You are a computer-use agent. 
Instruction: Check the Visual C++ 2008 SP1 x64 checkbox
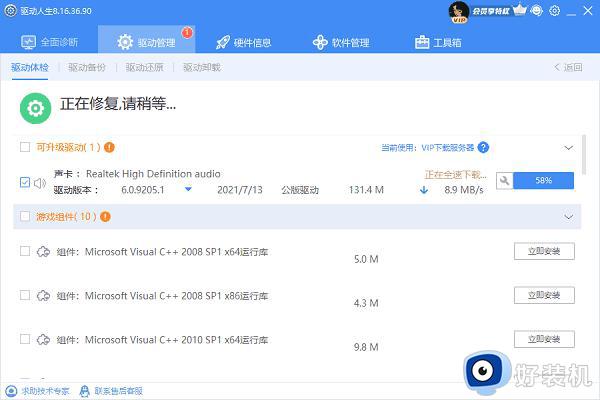tap(25, 251)
